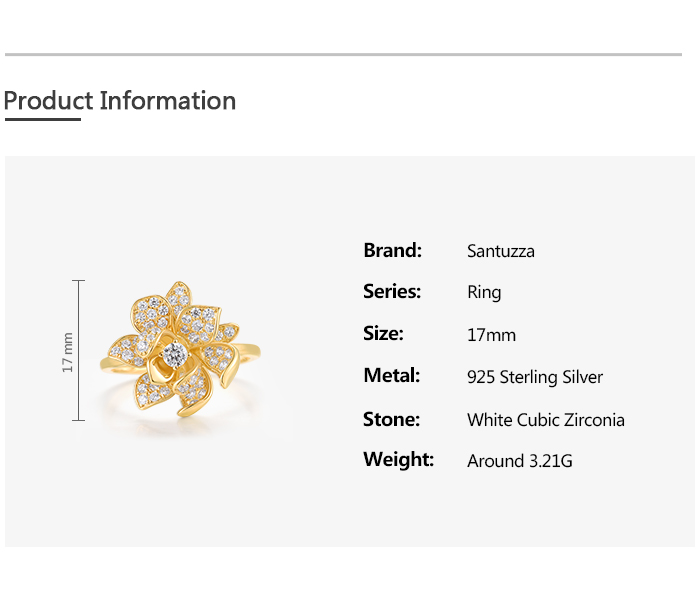Select the Brand: label
Image resolution: width=700 pixels, height=607 pixels.
click(x=392, y=250)
